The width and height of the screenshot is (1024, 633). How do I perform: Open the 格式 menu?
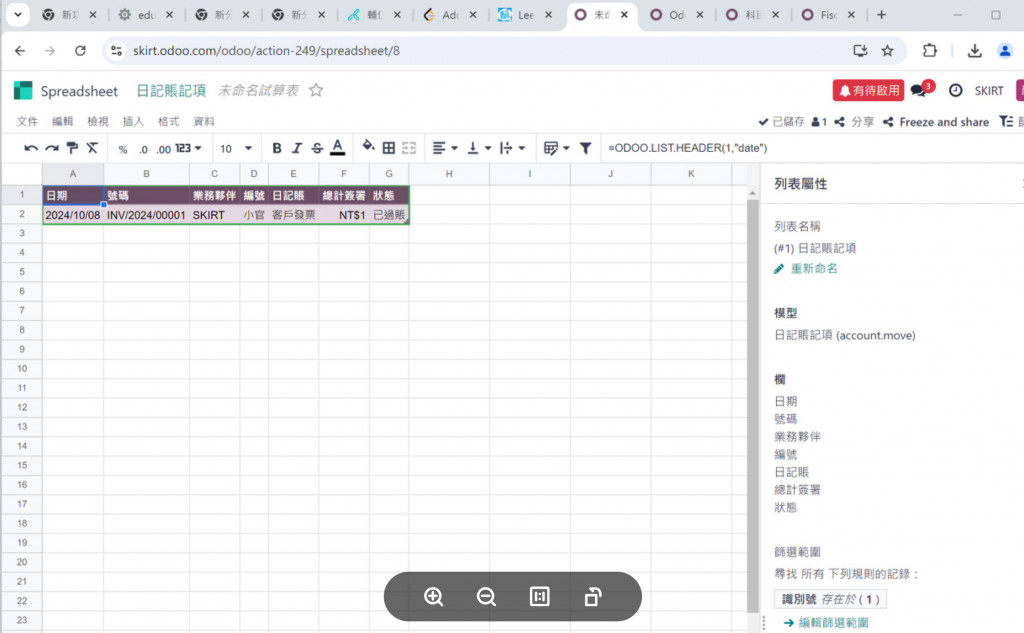click(168, 122)
